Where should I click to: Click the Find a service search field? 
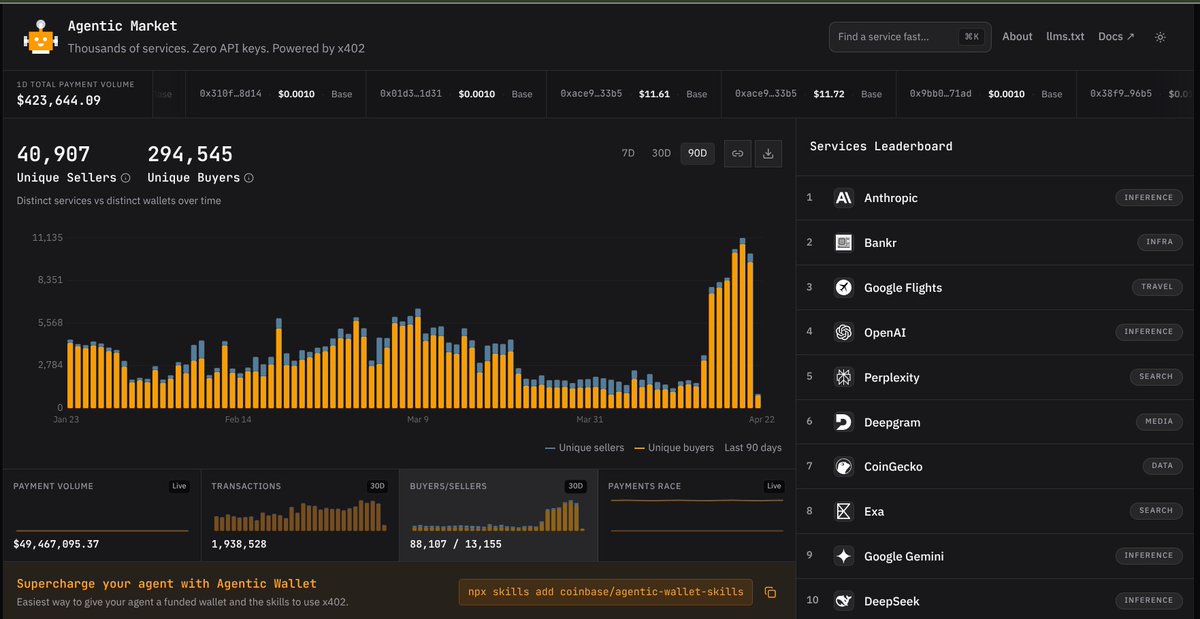(910, 37)
